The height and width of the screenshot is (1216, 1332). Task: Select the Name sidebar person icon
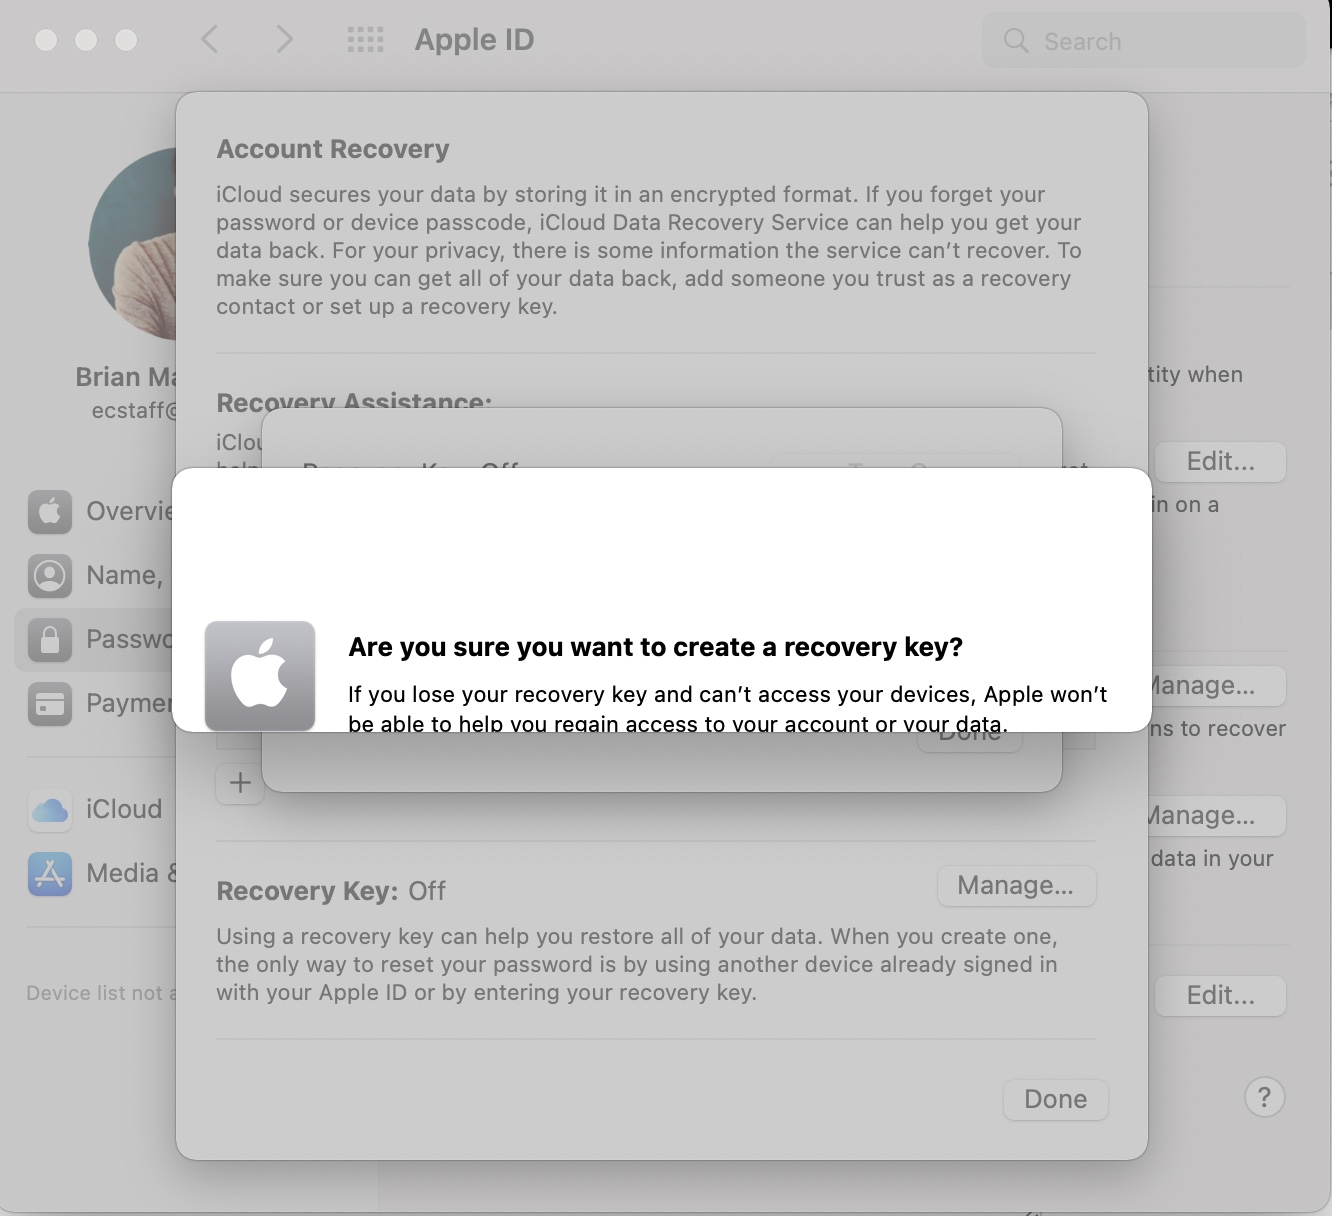(50, 576)
